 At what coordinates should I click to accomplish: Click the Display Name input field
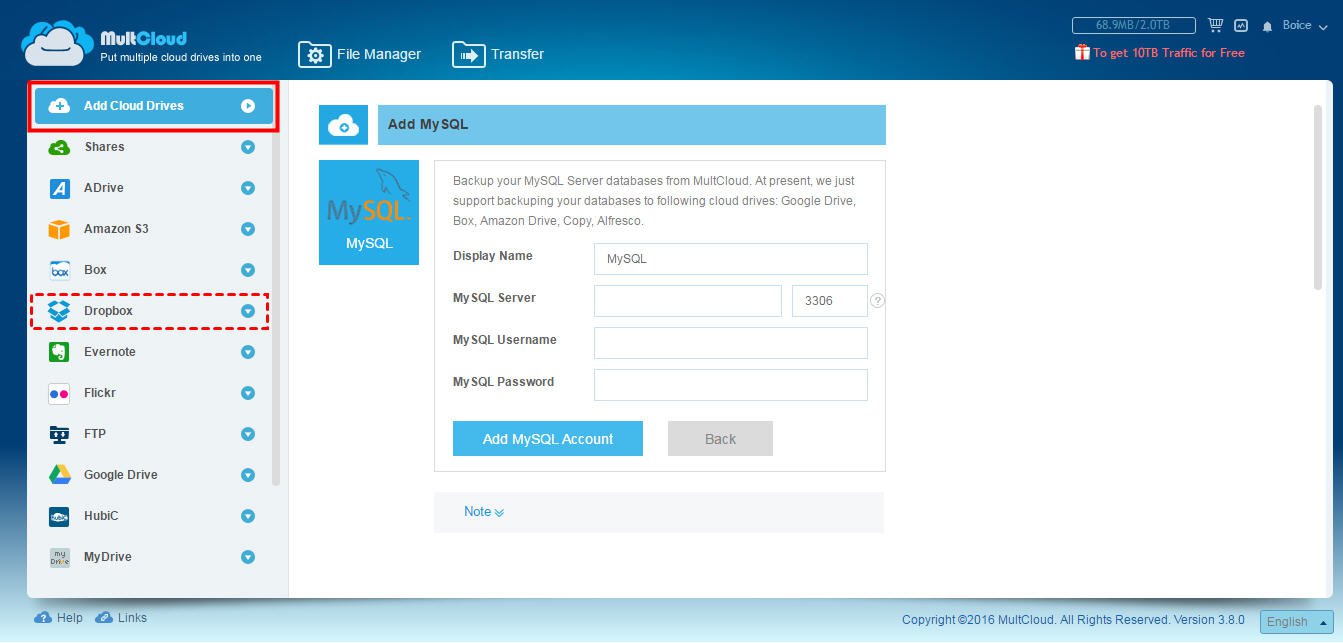click(731, 259)
